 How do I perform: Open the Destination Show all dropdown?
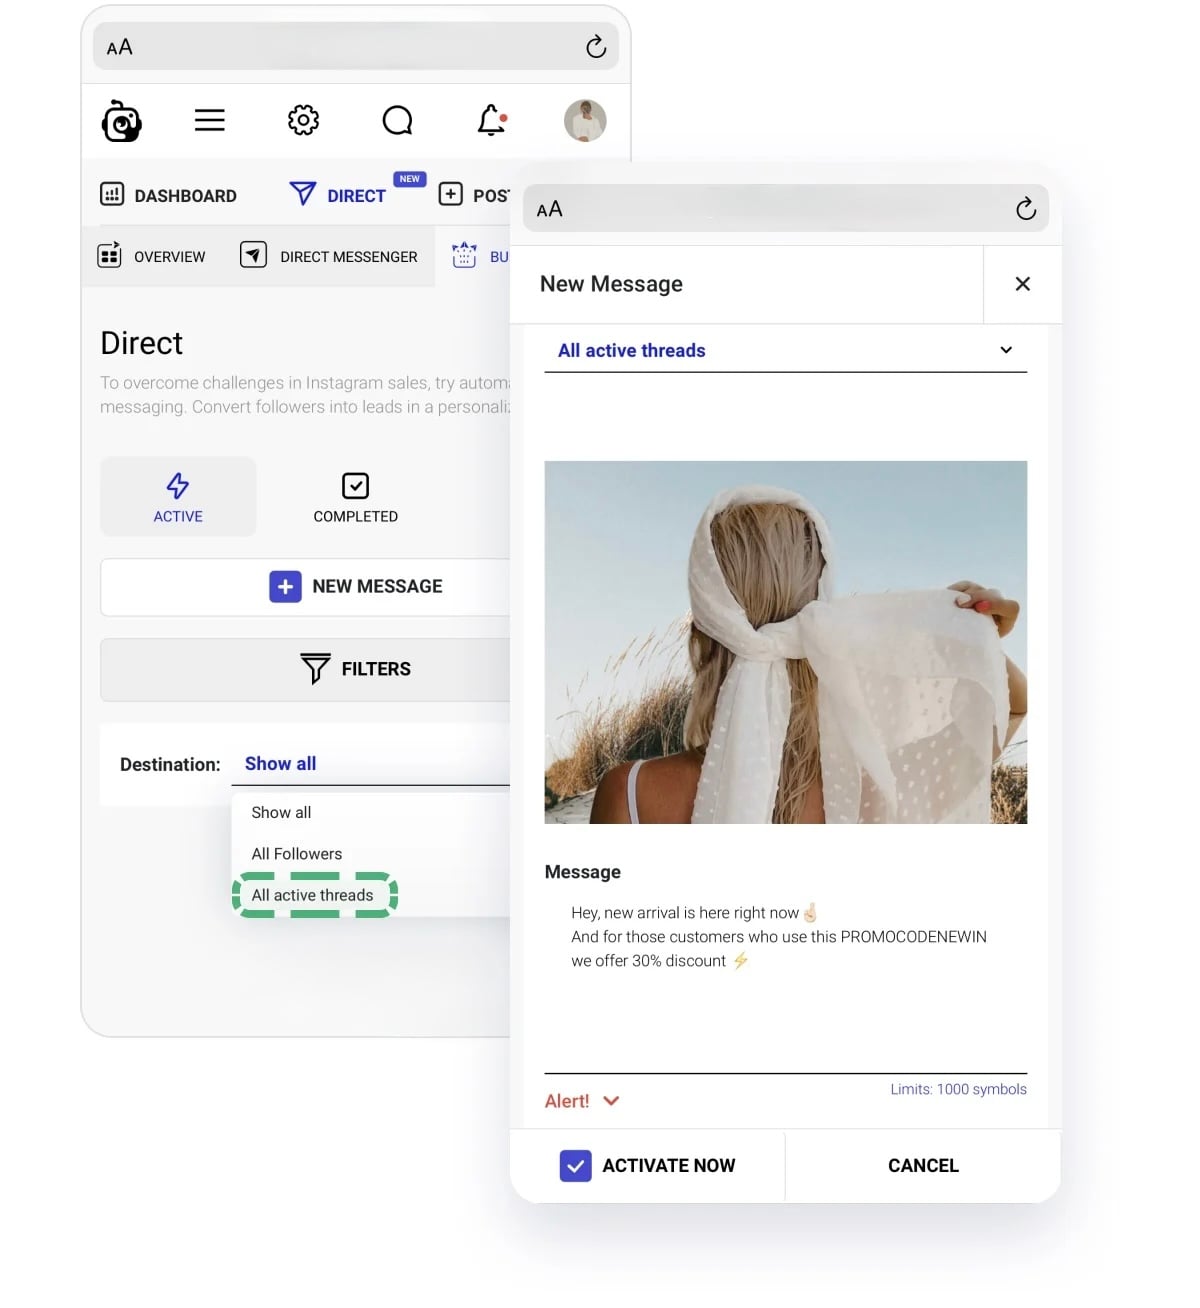coord(280,763)
